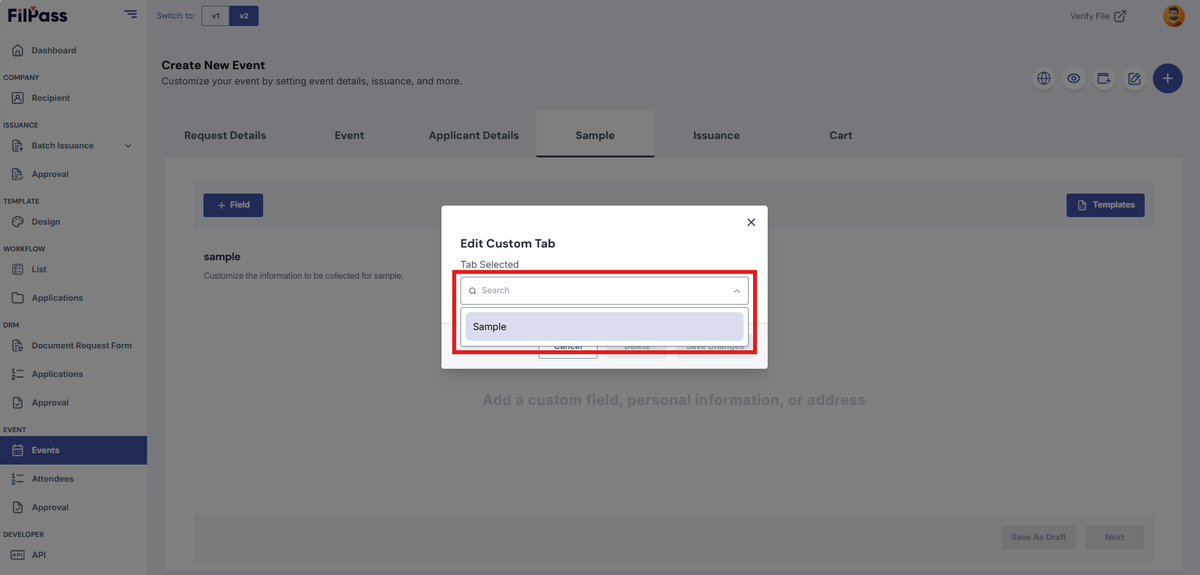Collapse the sidebar menu icon

pyautogui.click(x=131, y=14)
